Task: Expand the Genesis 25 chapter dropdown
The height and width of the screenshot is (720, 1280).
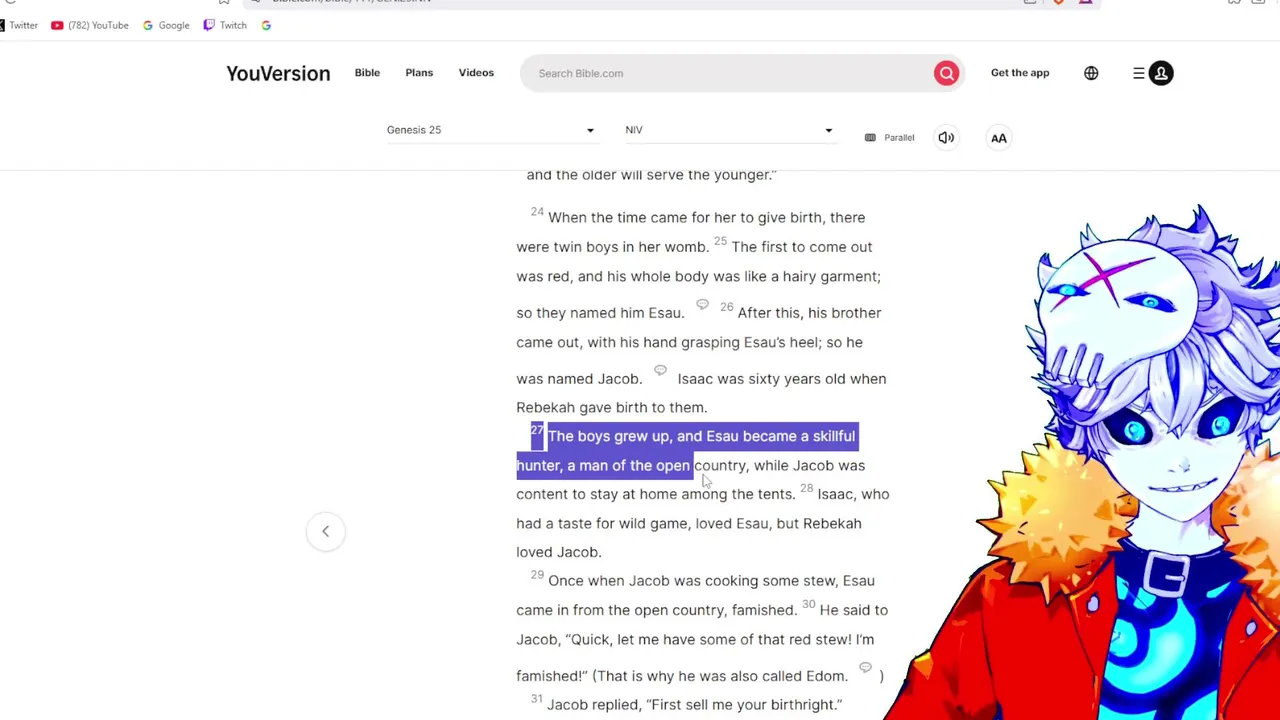Action: coord(491,130)
